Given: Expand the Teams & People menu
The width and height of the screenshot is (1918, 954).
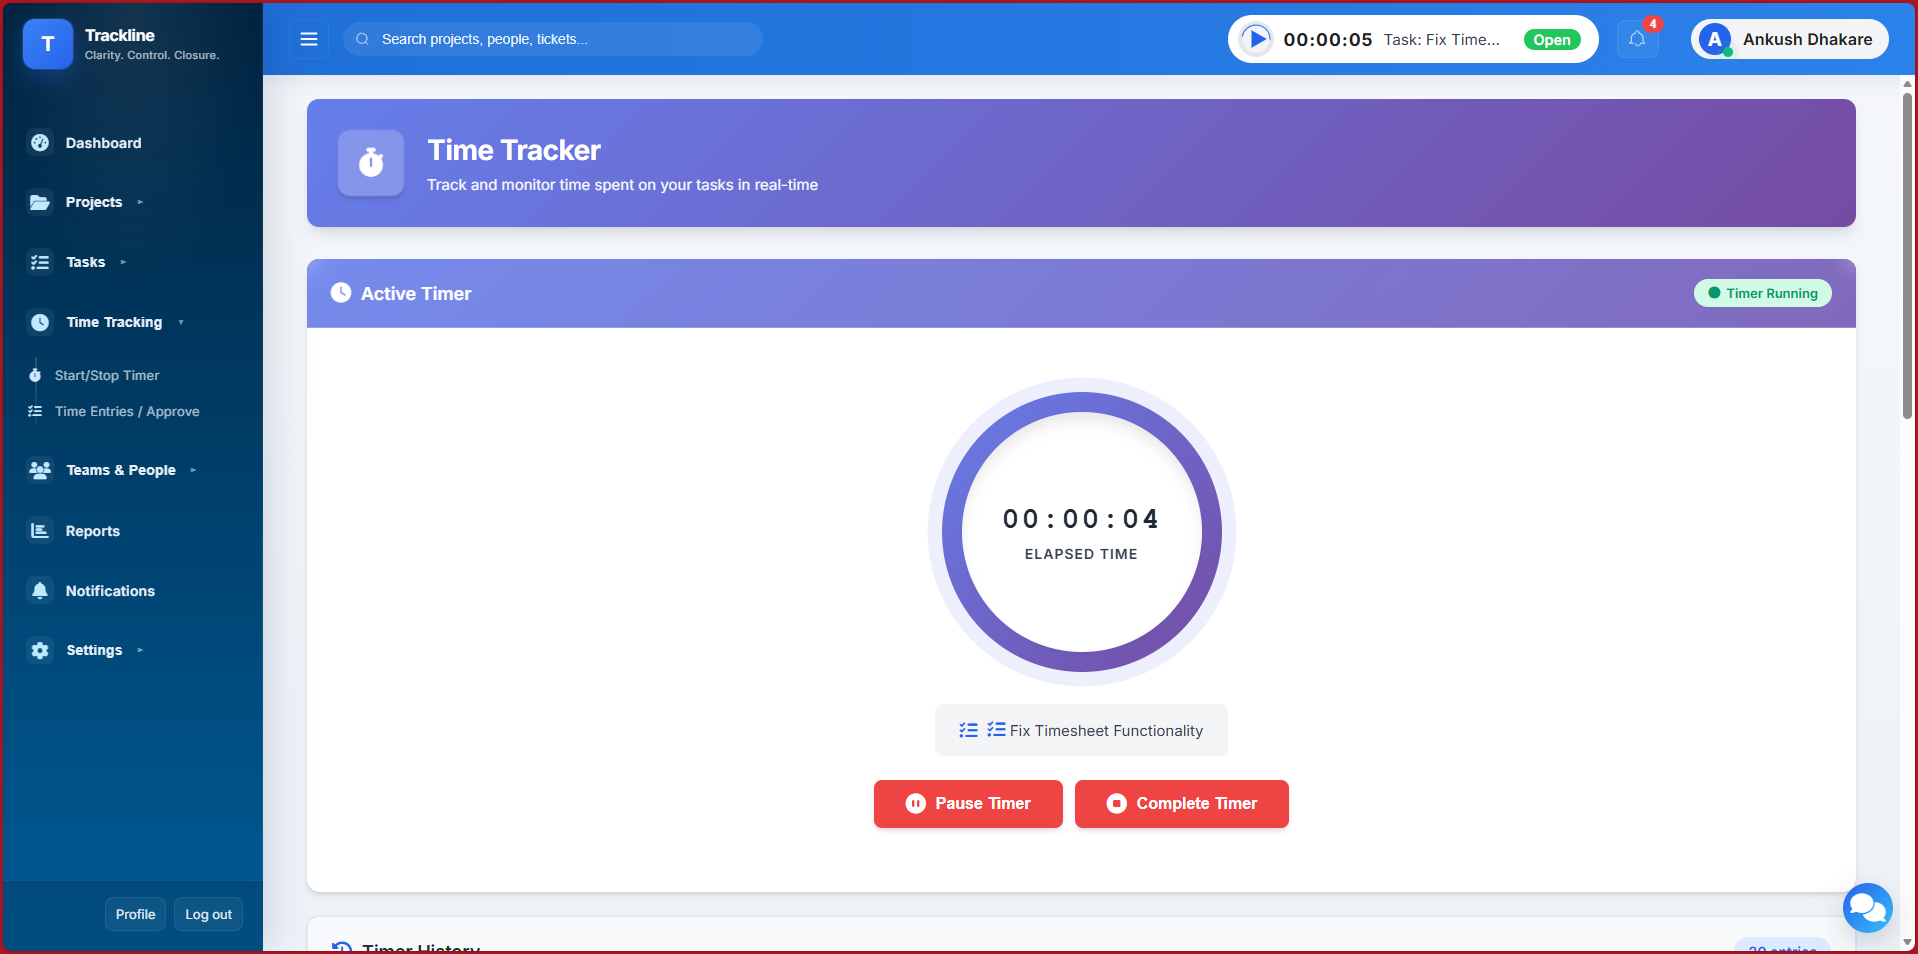Looking at the screenshot, I should coord(121,470).
